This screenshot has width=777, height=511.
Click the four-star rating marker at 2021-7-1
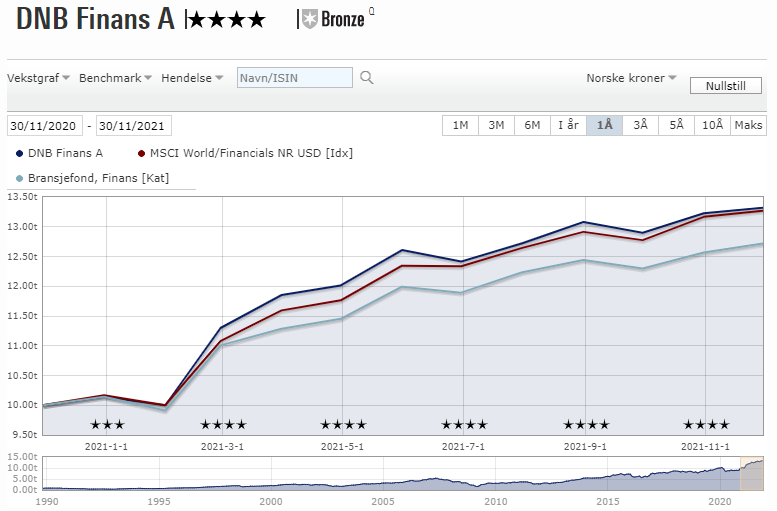464,425
